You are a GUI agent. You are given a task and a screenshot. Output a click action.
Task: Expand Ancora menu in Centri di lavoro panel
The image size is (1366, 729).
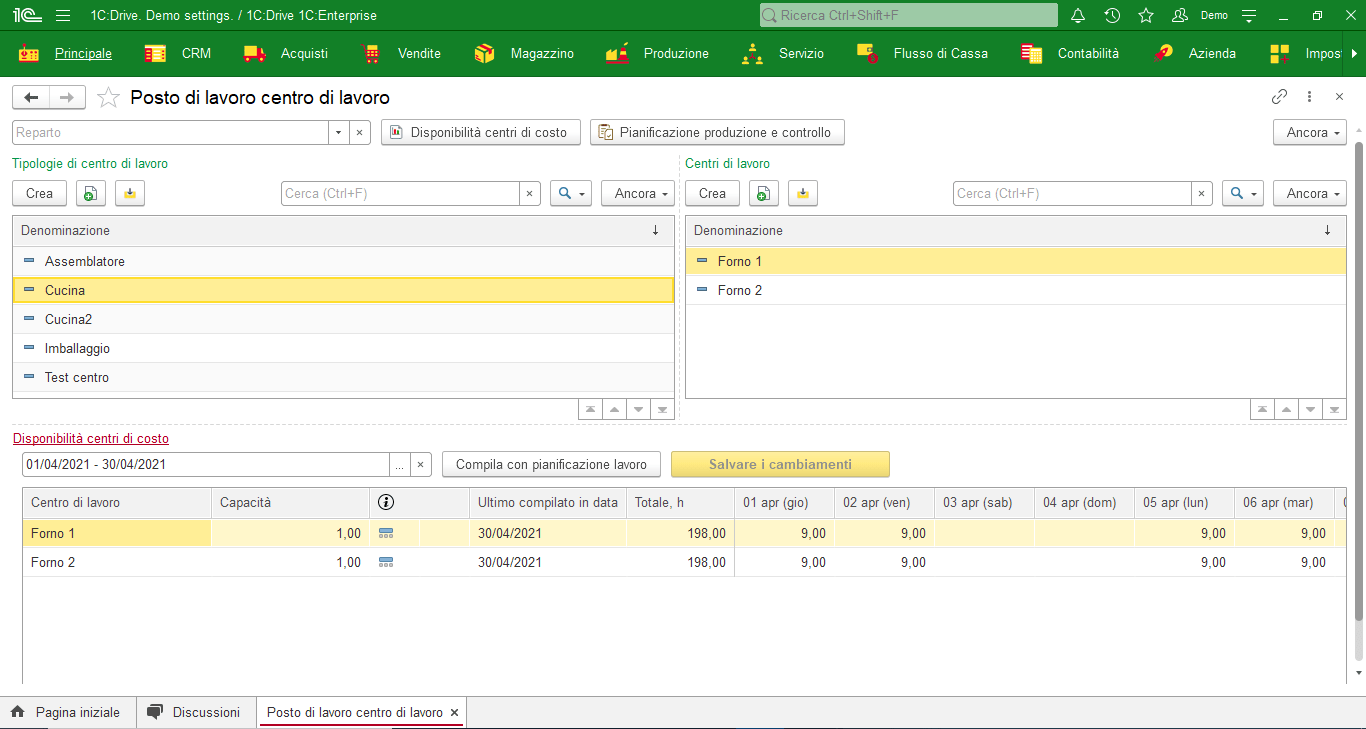tap(1310, 194)
